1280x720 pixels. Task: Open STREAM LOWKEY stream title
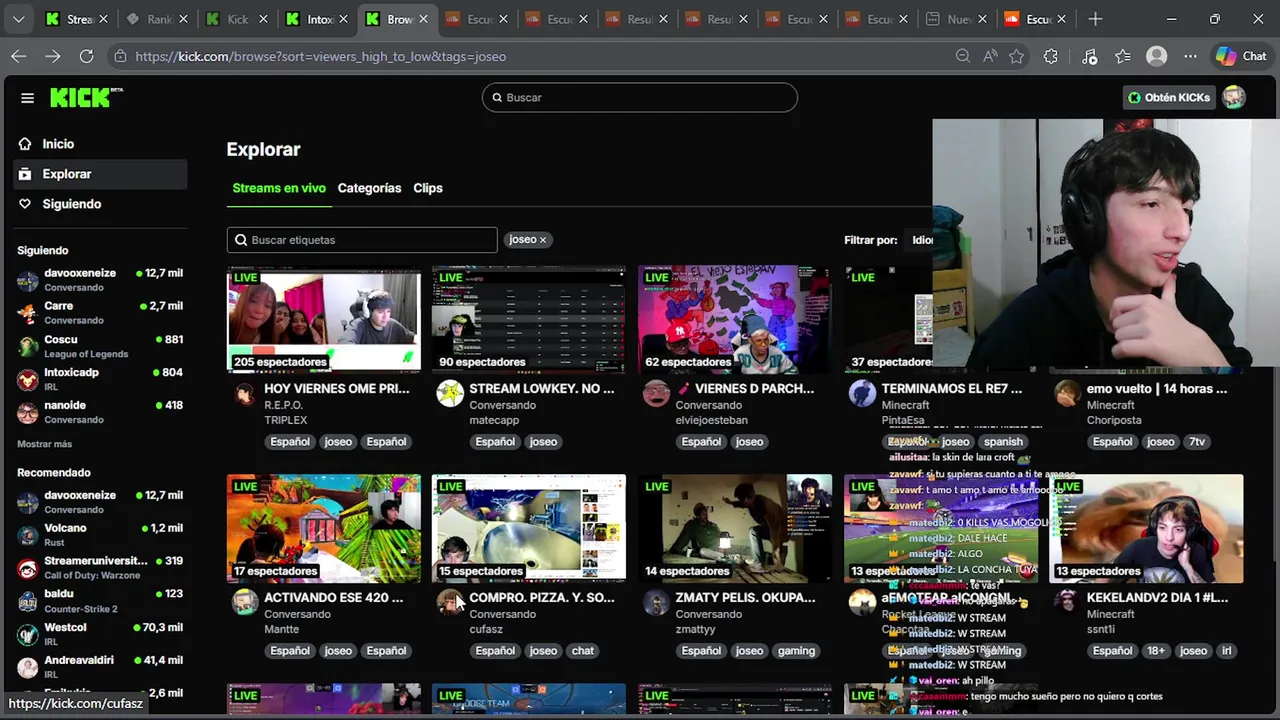(x=542, y=389)
